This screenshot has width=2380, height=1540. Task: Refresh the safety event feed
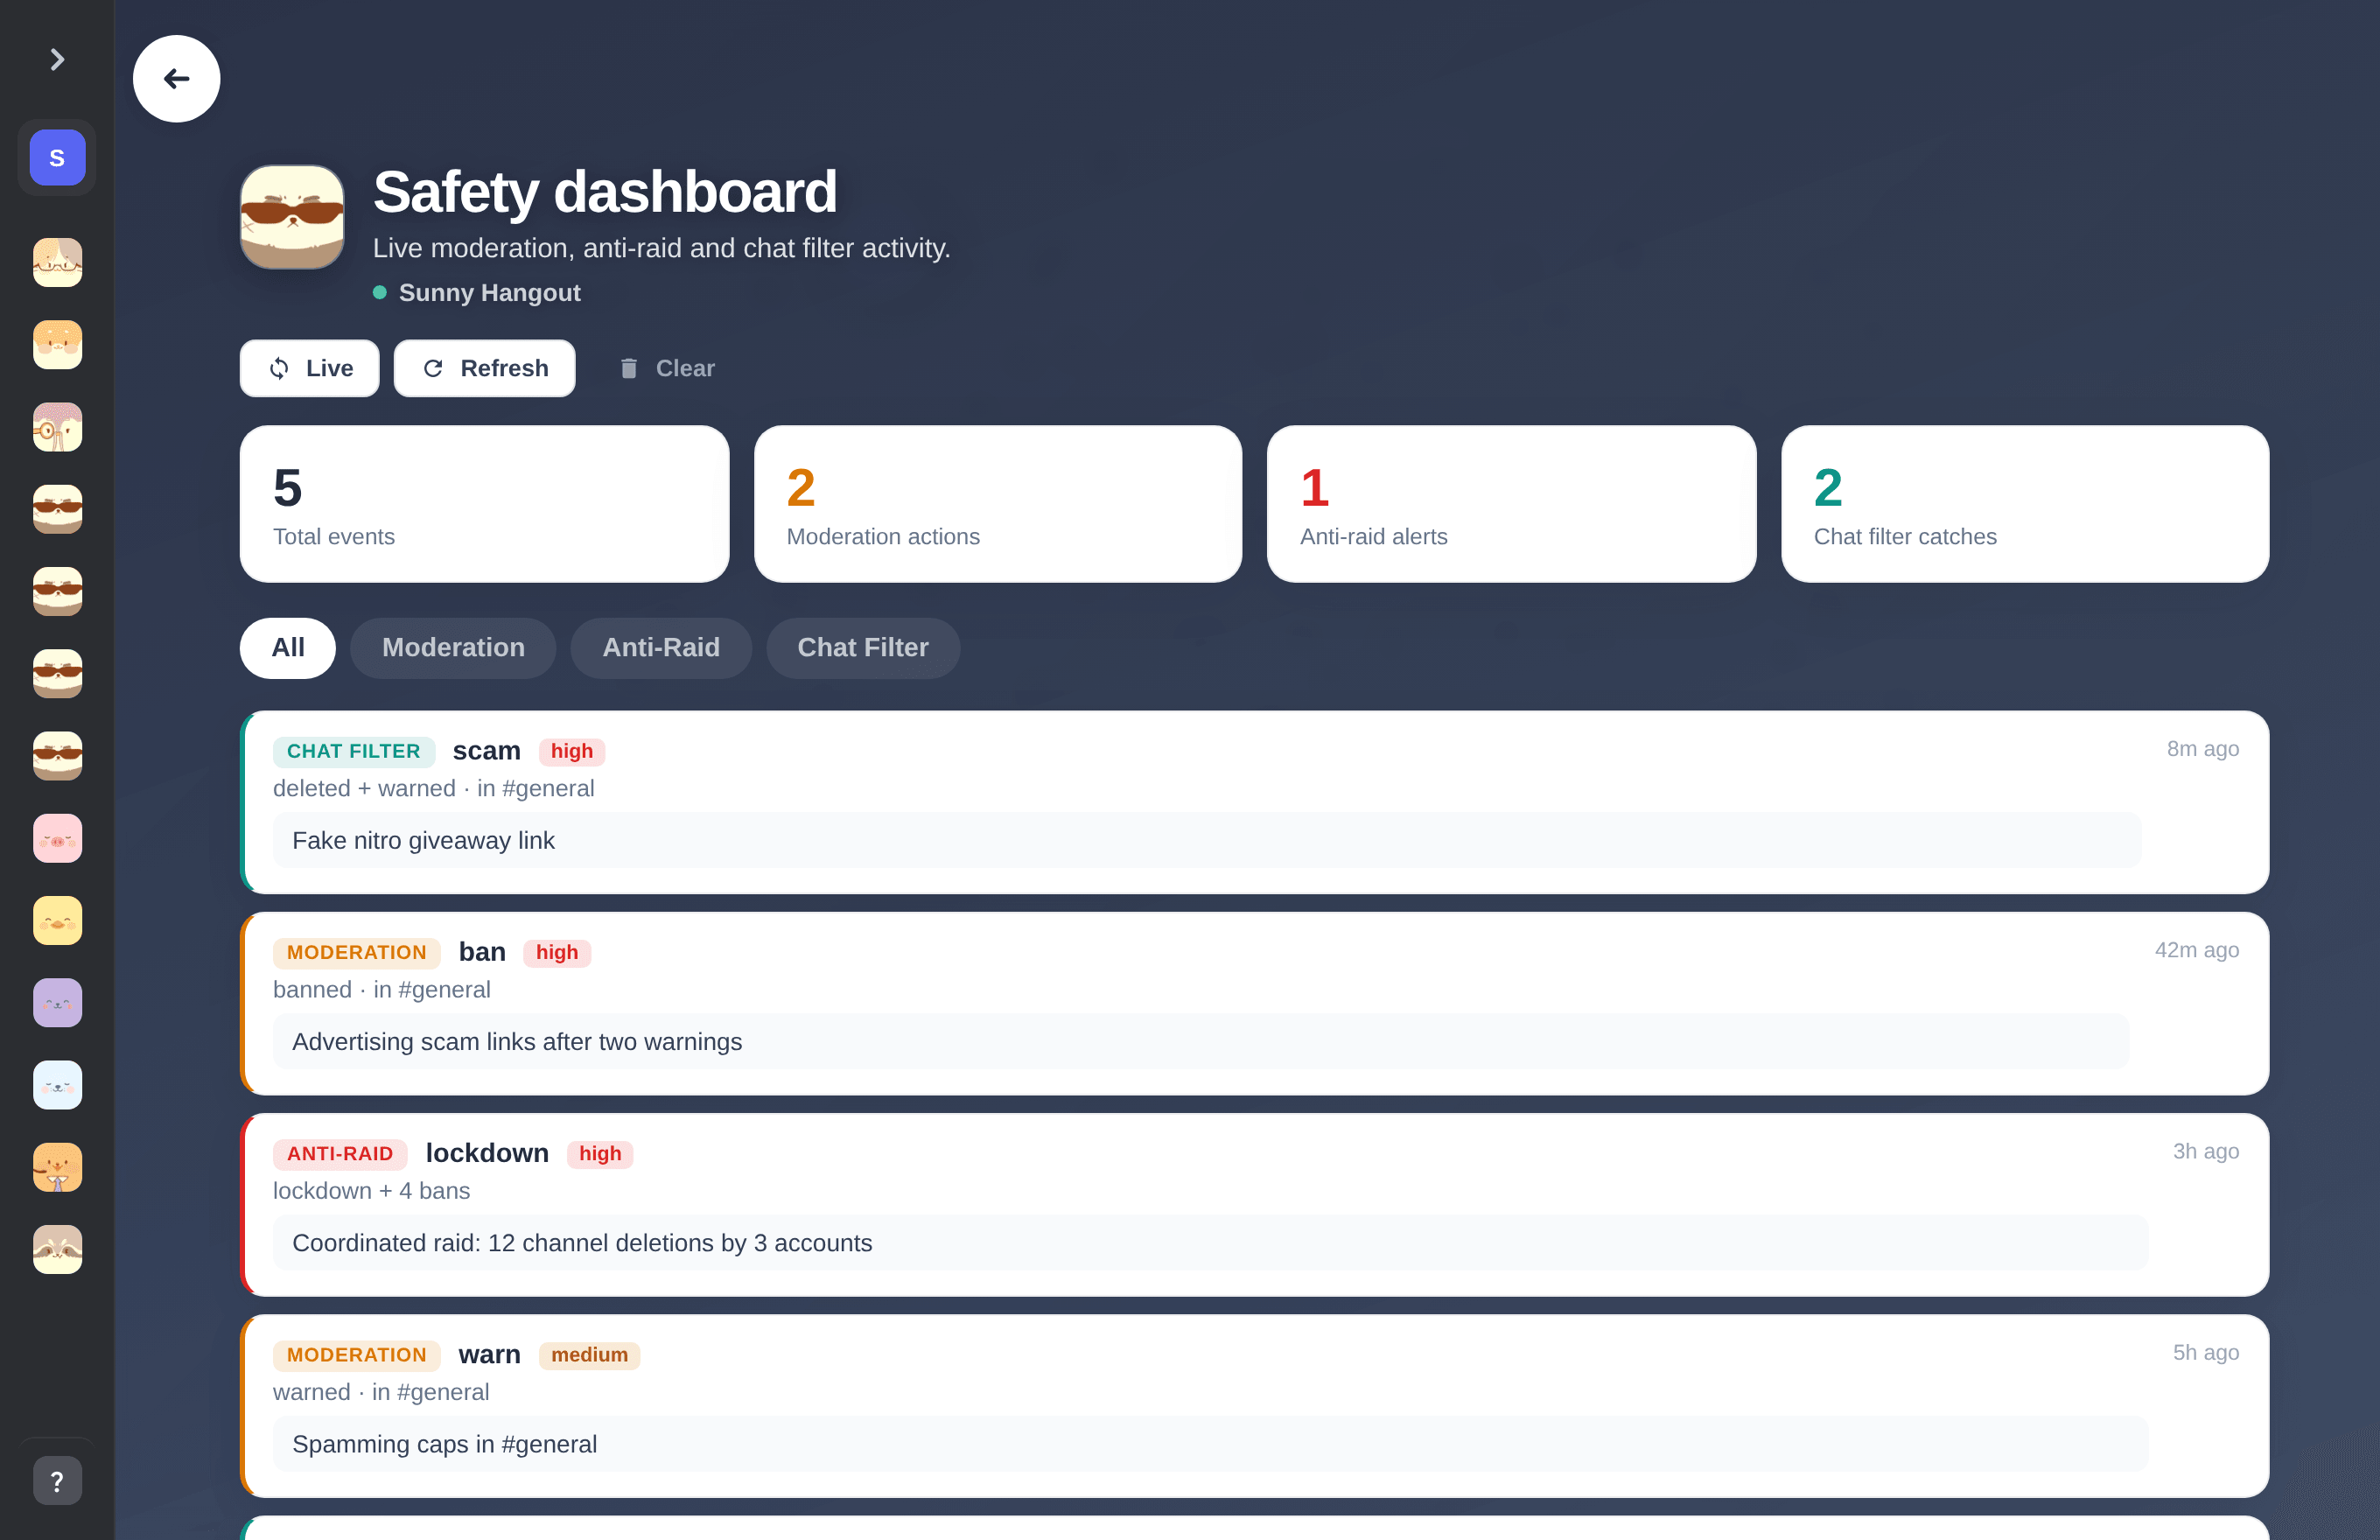[x=484, y=368]
